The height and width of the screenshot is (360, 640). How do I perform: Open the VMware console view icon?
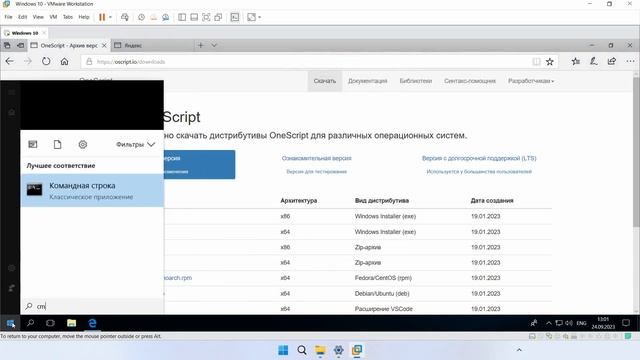[235, 17]
